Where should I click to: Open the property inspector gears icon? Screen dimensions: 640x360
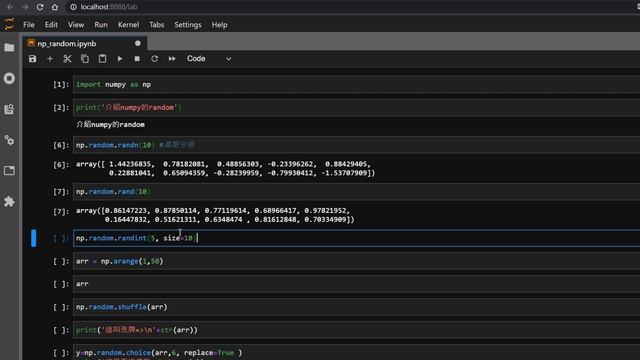(x=9, y=140)
